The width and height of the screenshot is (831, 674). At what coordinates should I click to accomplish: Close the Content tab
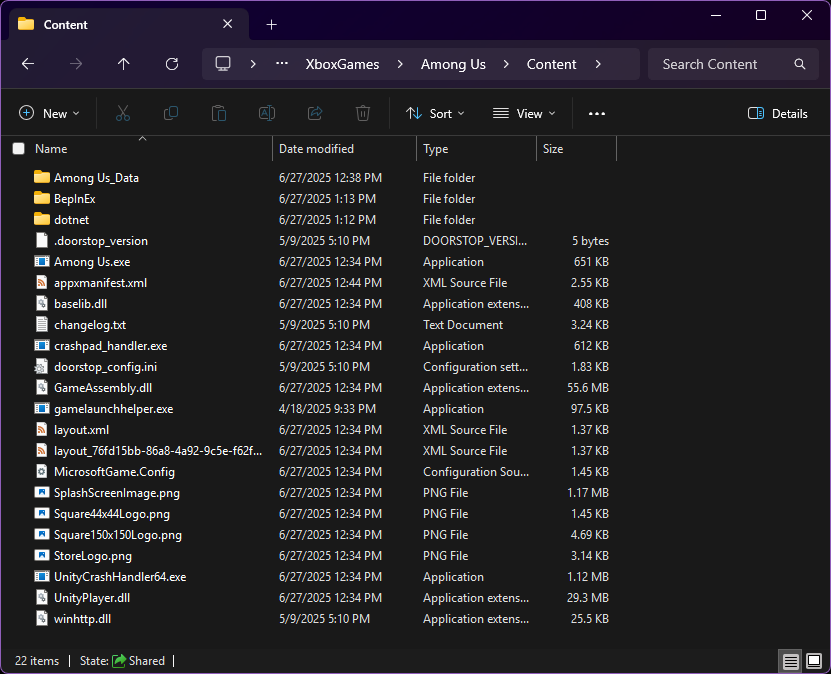227,24
